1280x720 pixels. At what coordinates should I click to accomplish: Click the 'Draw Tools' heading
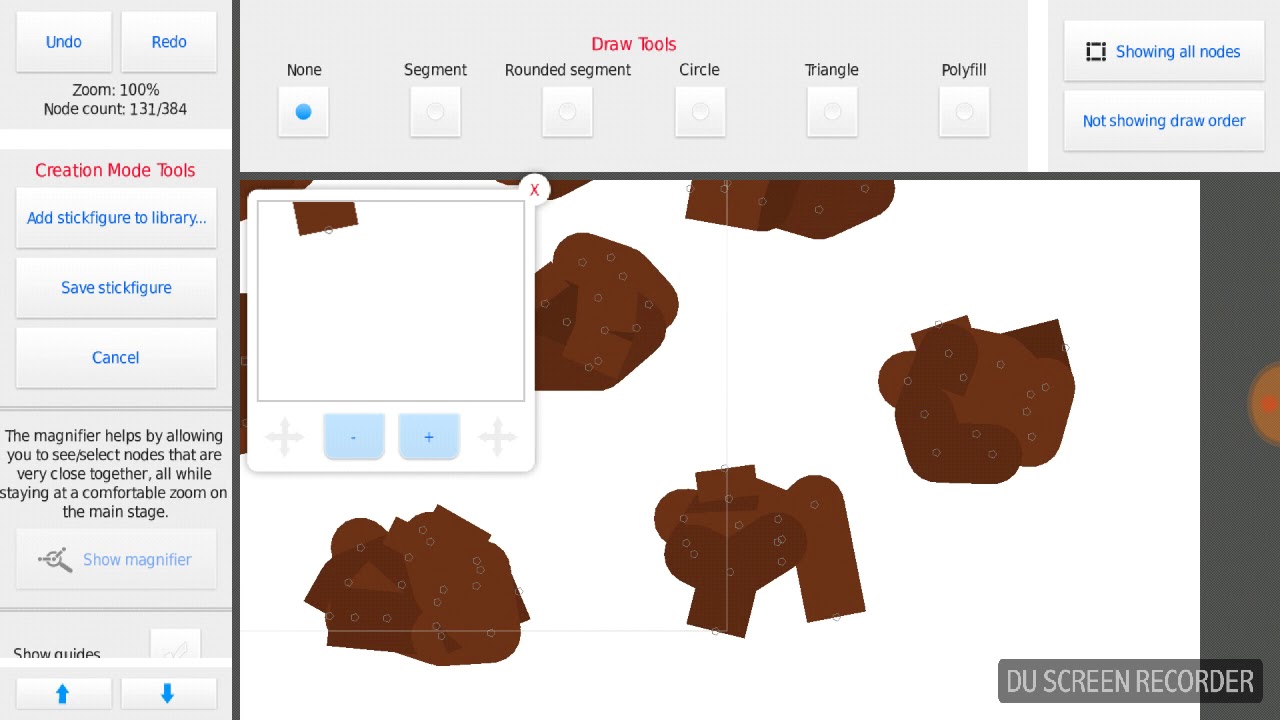(x=634, y=44)
